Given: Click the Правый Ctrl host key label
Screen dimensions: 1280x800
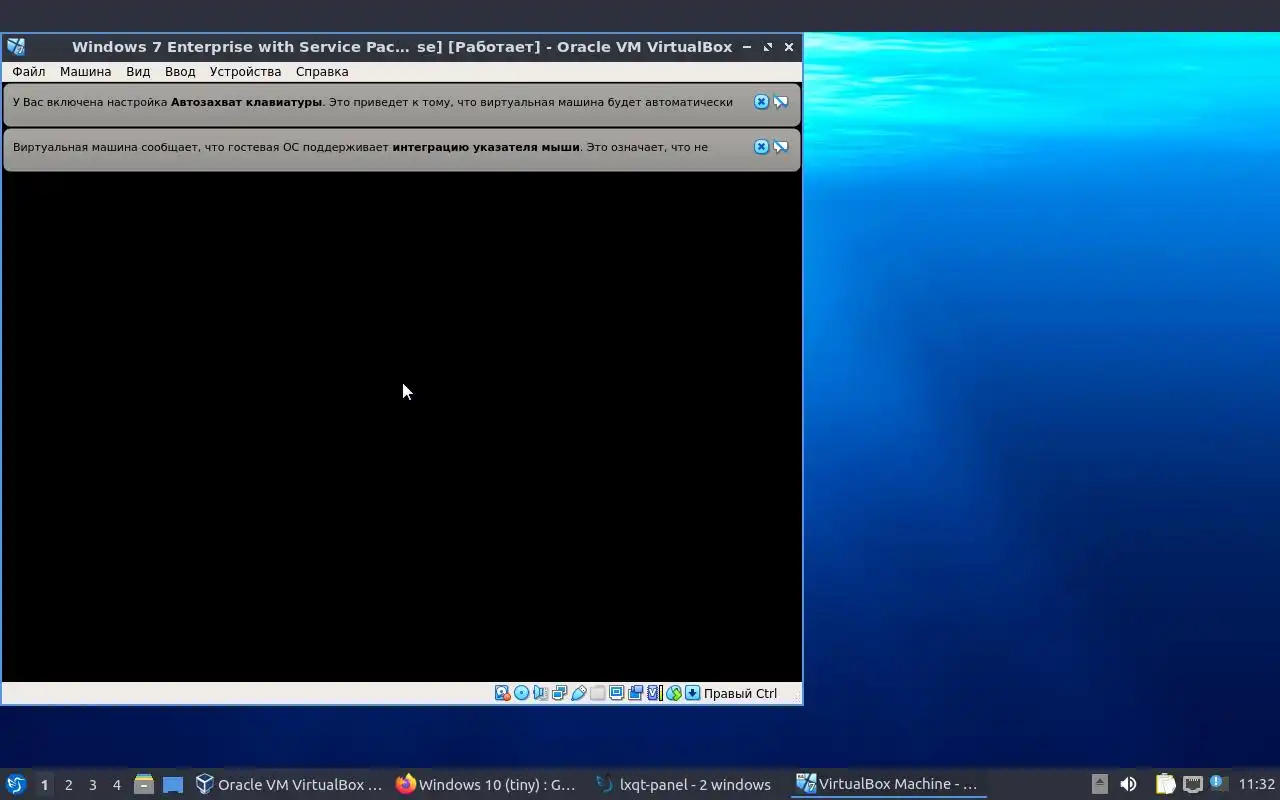Looking at the screenshot, I should point(740,693).
